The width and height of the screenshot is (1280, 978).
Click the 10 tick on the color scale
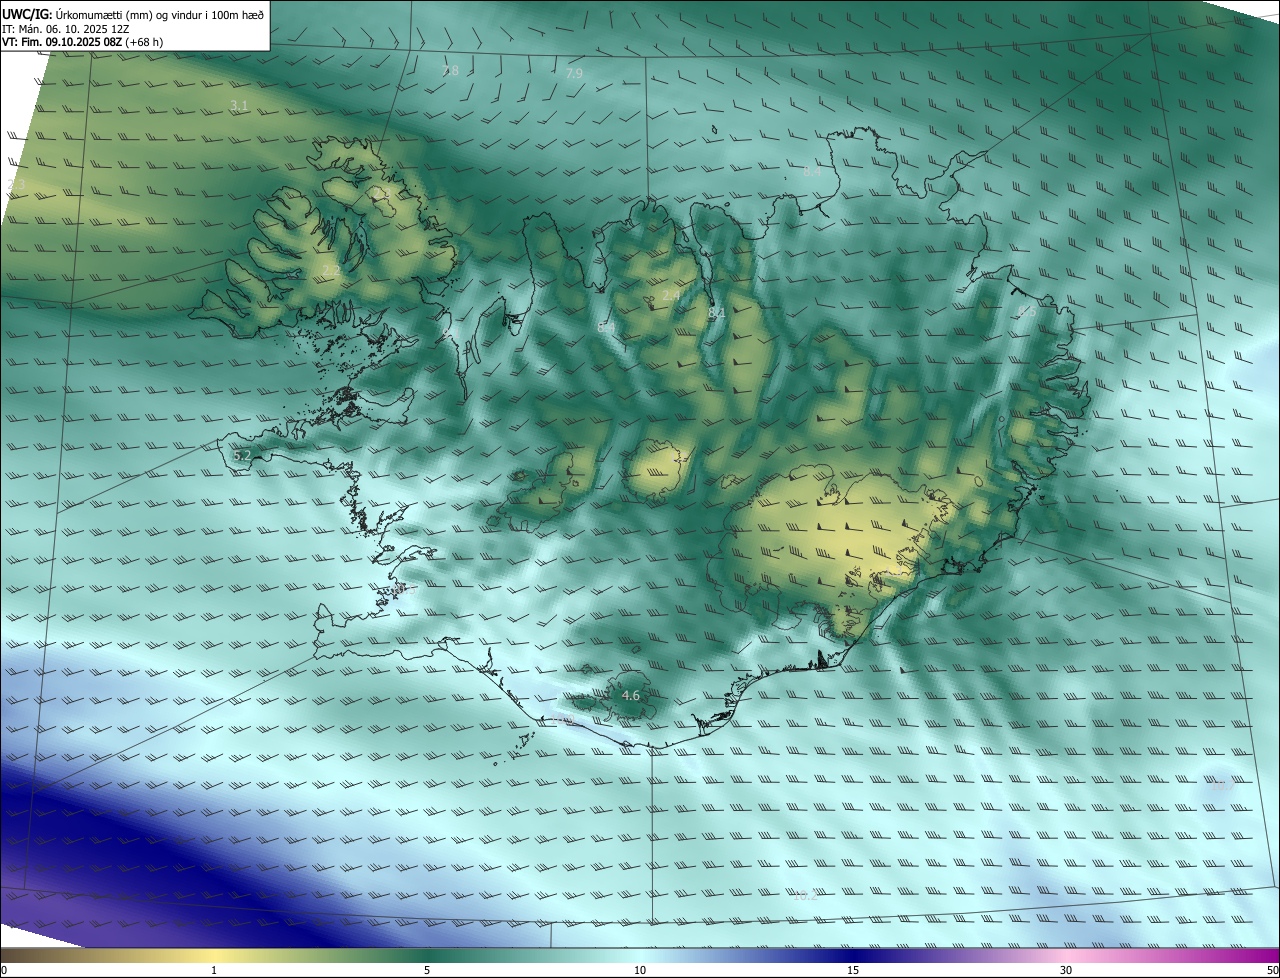(640, 970)
